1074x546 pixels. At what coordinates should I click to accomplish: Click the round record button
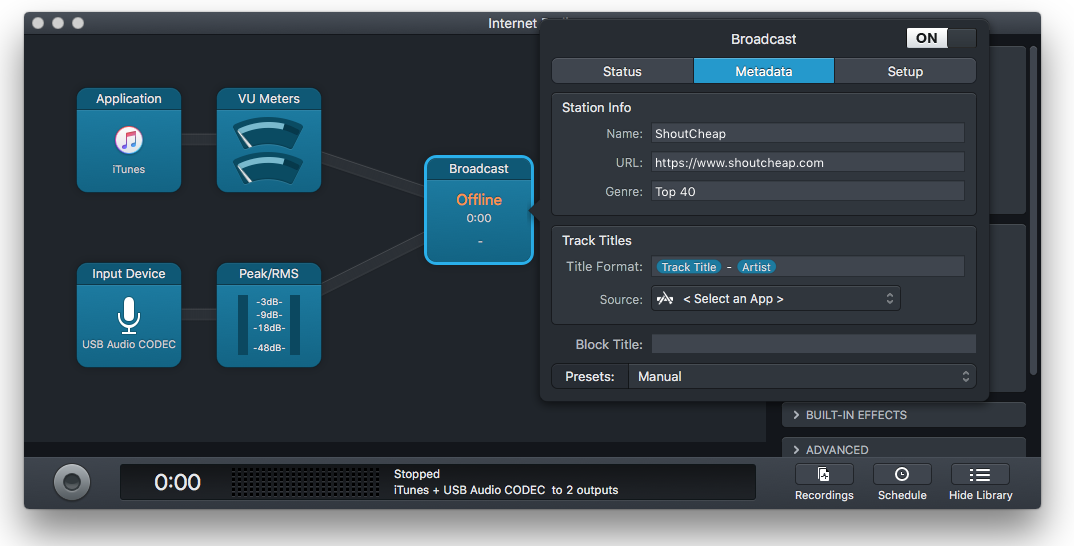click(x=72, y=482)
